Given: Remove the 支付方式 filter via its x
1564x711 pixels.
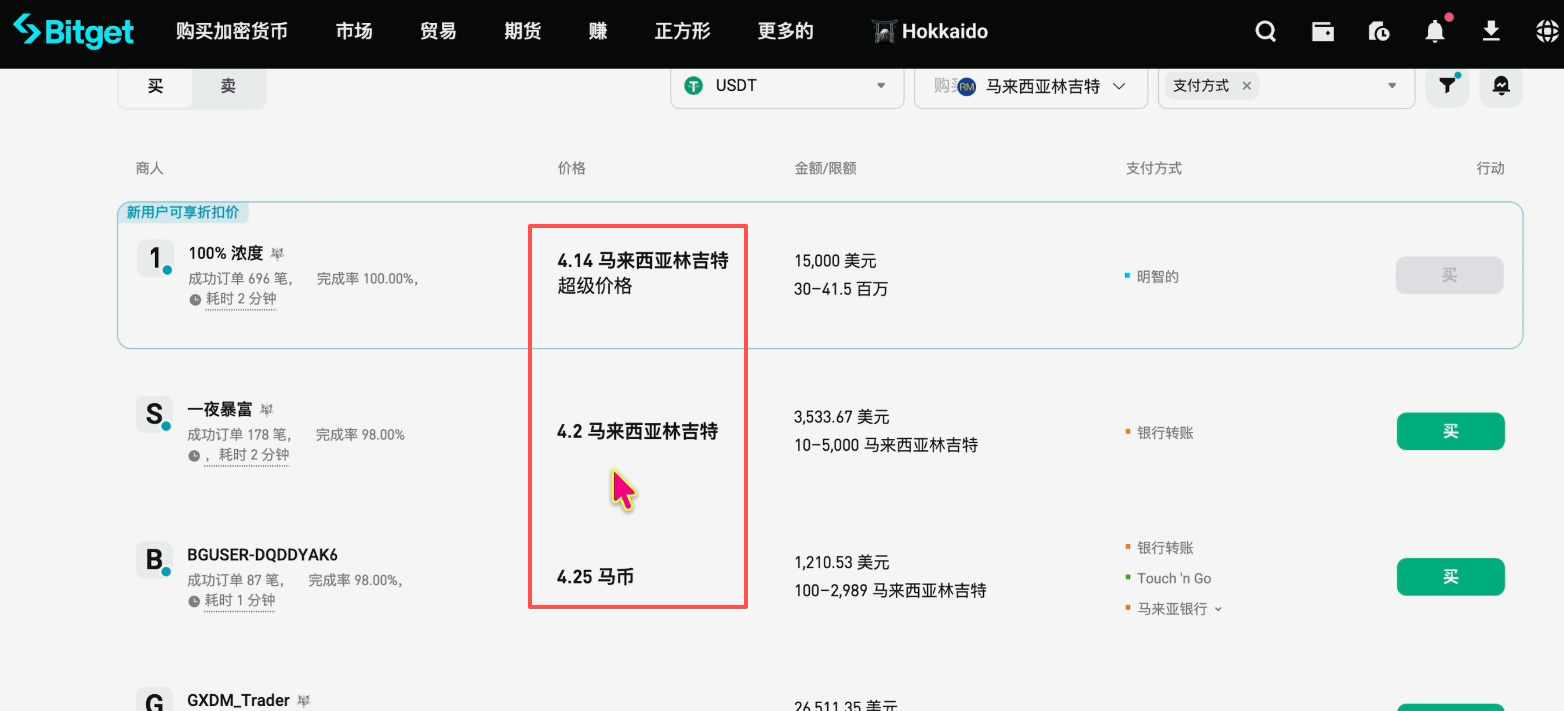Looking at the screenshot, I should 1247,86.
